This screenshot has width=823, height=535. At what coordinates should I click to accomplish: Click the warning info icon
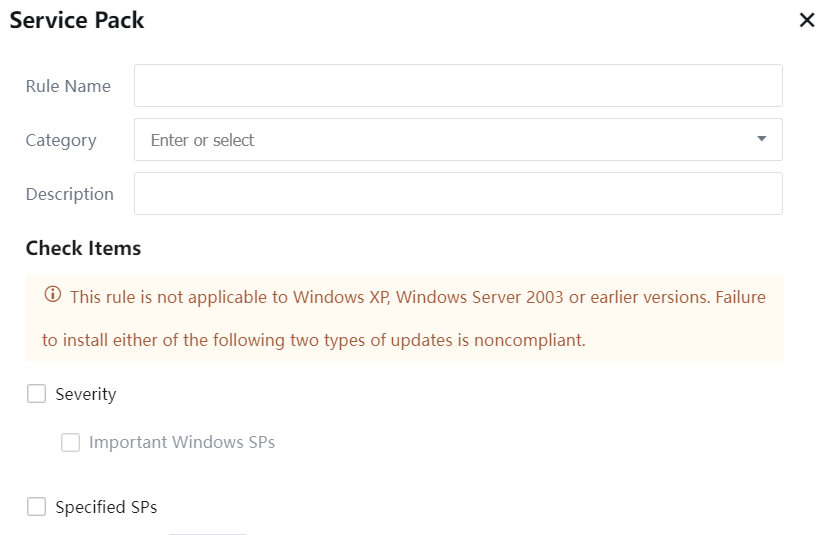[x=53, y=296]
